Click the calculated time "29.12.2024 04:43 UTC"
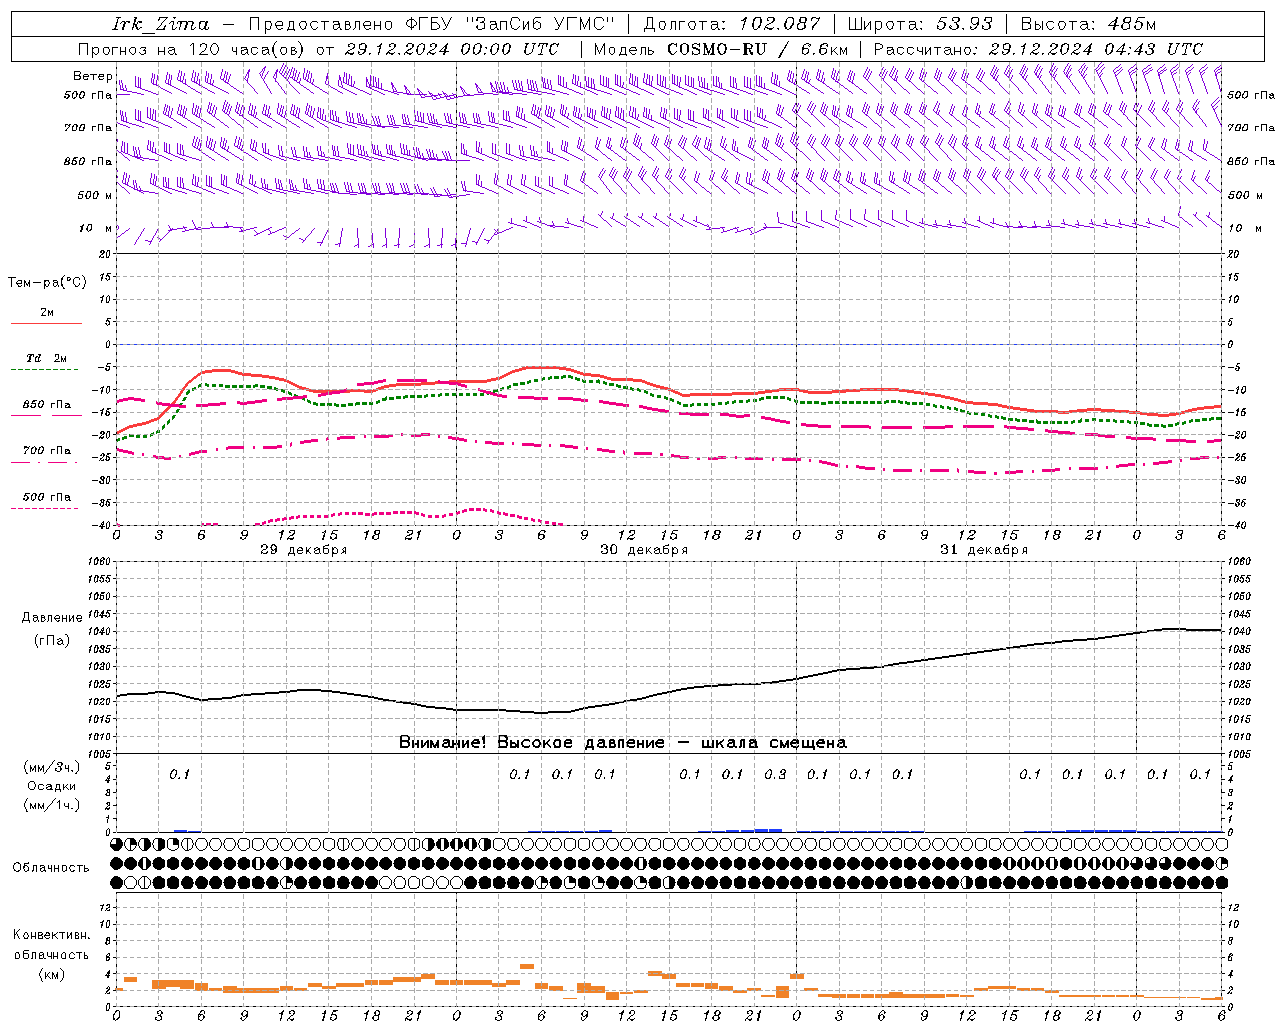The height and width of the screenshot is (1024, 1280). [1096, 49]
